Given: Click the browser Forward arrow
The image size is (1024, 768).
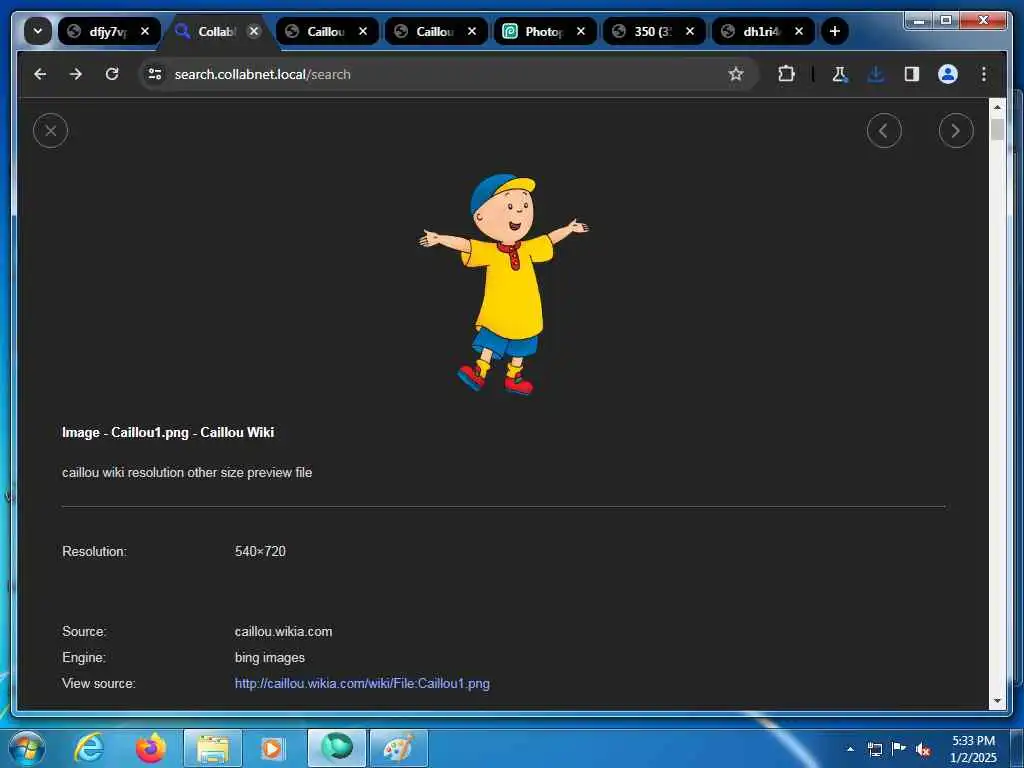Looking at the screenshot, I should click(x=76, y=74).
